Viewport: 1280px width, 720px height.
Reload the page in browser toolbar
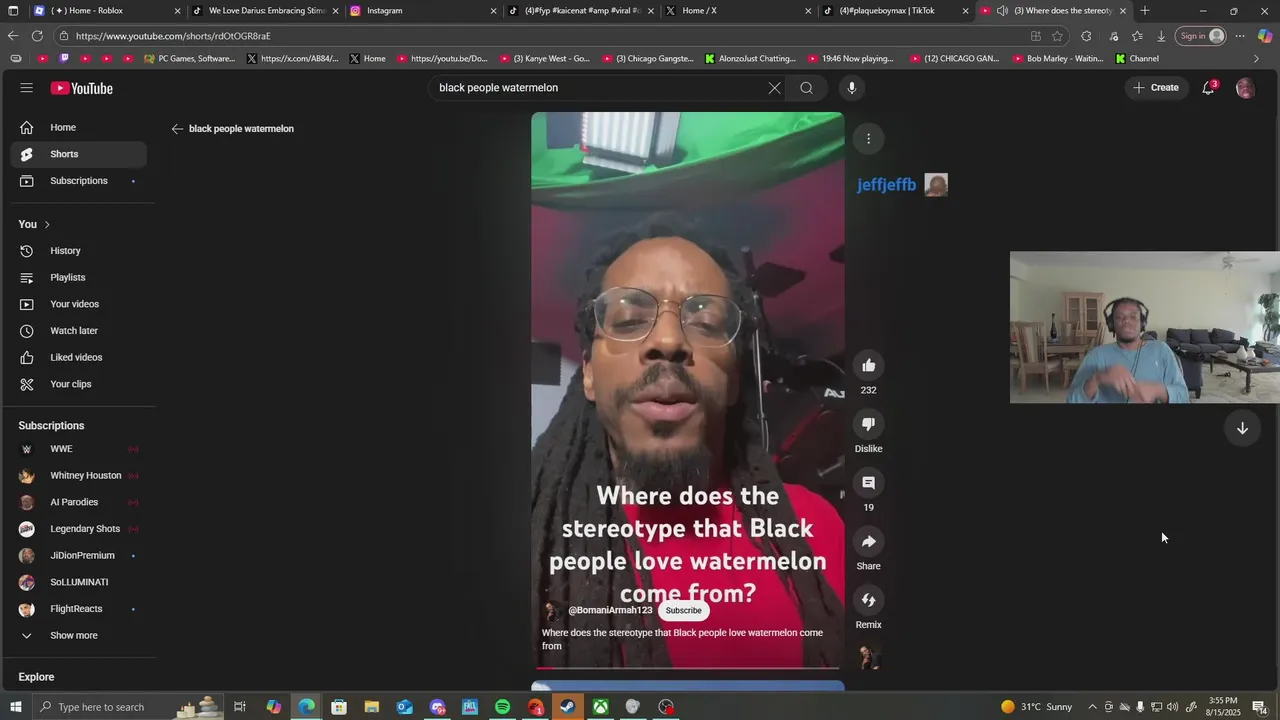click(x=37, y=36)
